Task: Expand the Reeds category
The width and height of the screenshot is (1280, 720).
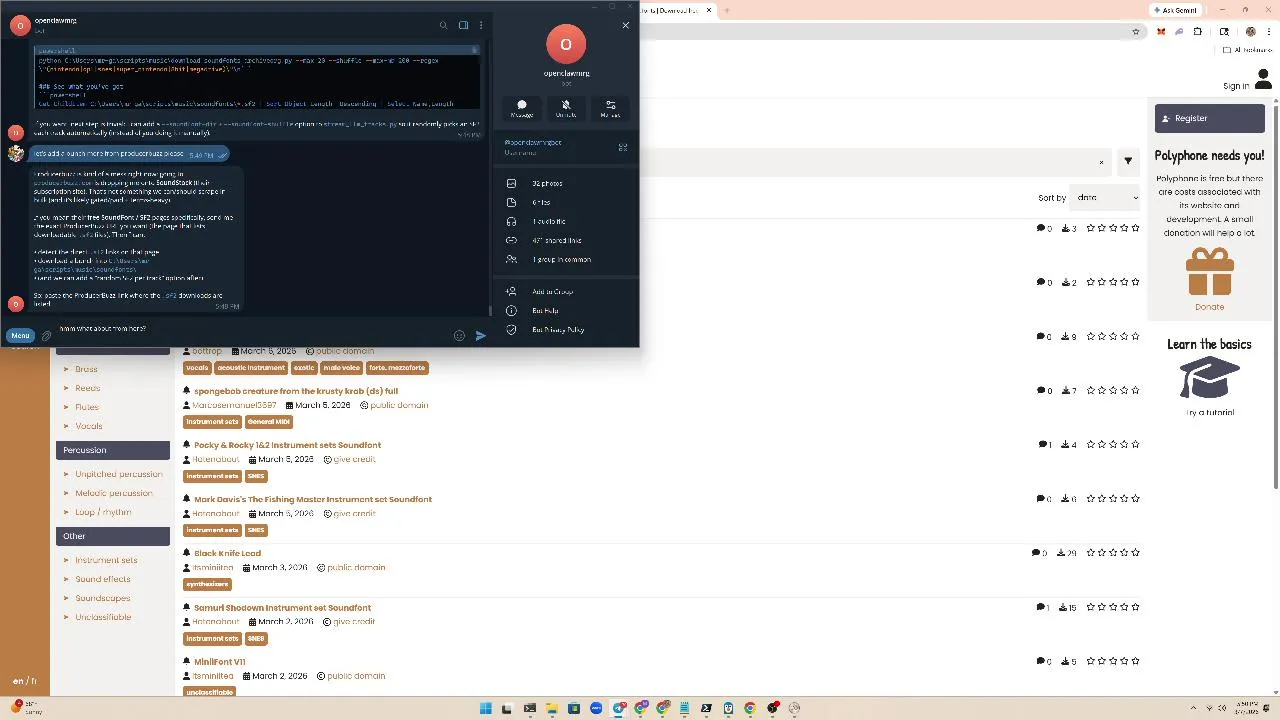Action: point(87,388)
